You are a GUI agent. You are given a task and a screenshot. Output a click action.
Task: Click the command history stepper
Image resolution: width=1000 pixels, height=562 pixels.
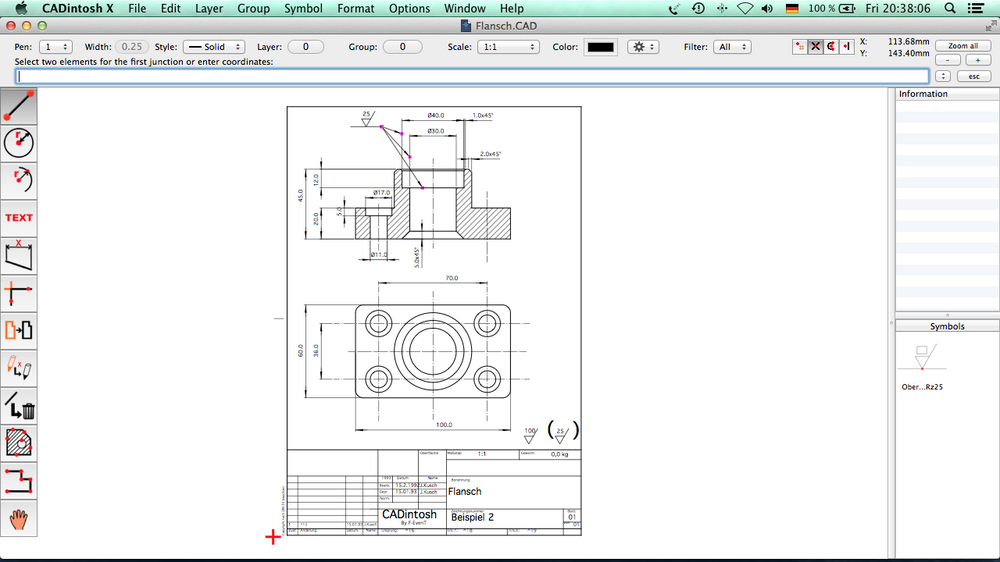943,76
